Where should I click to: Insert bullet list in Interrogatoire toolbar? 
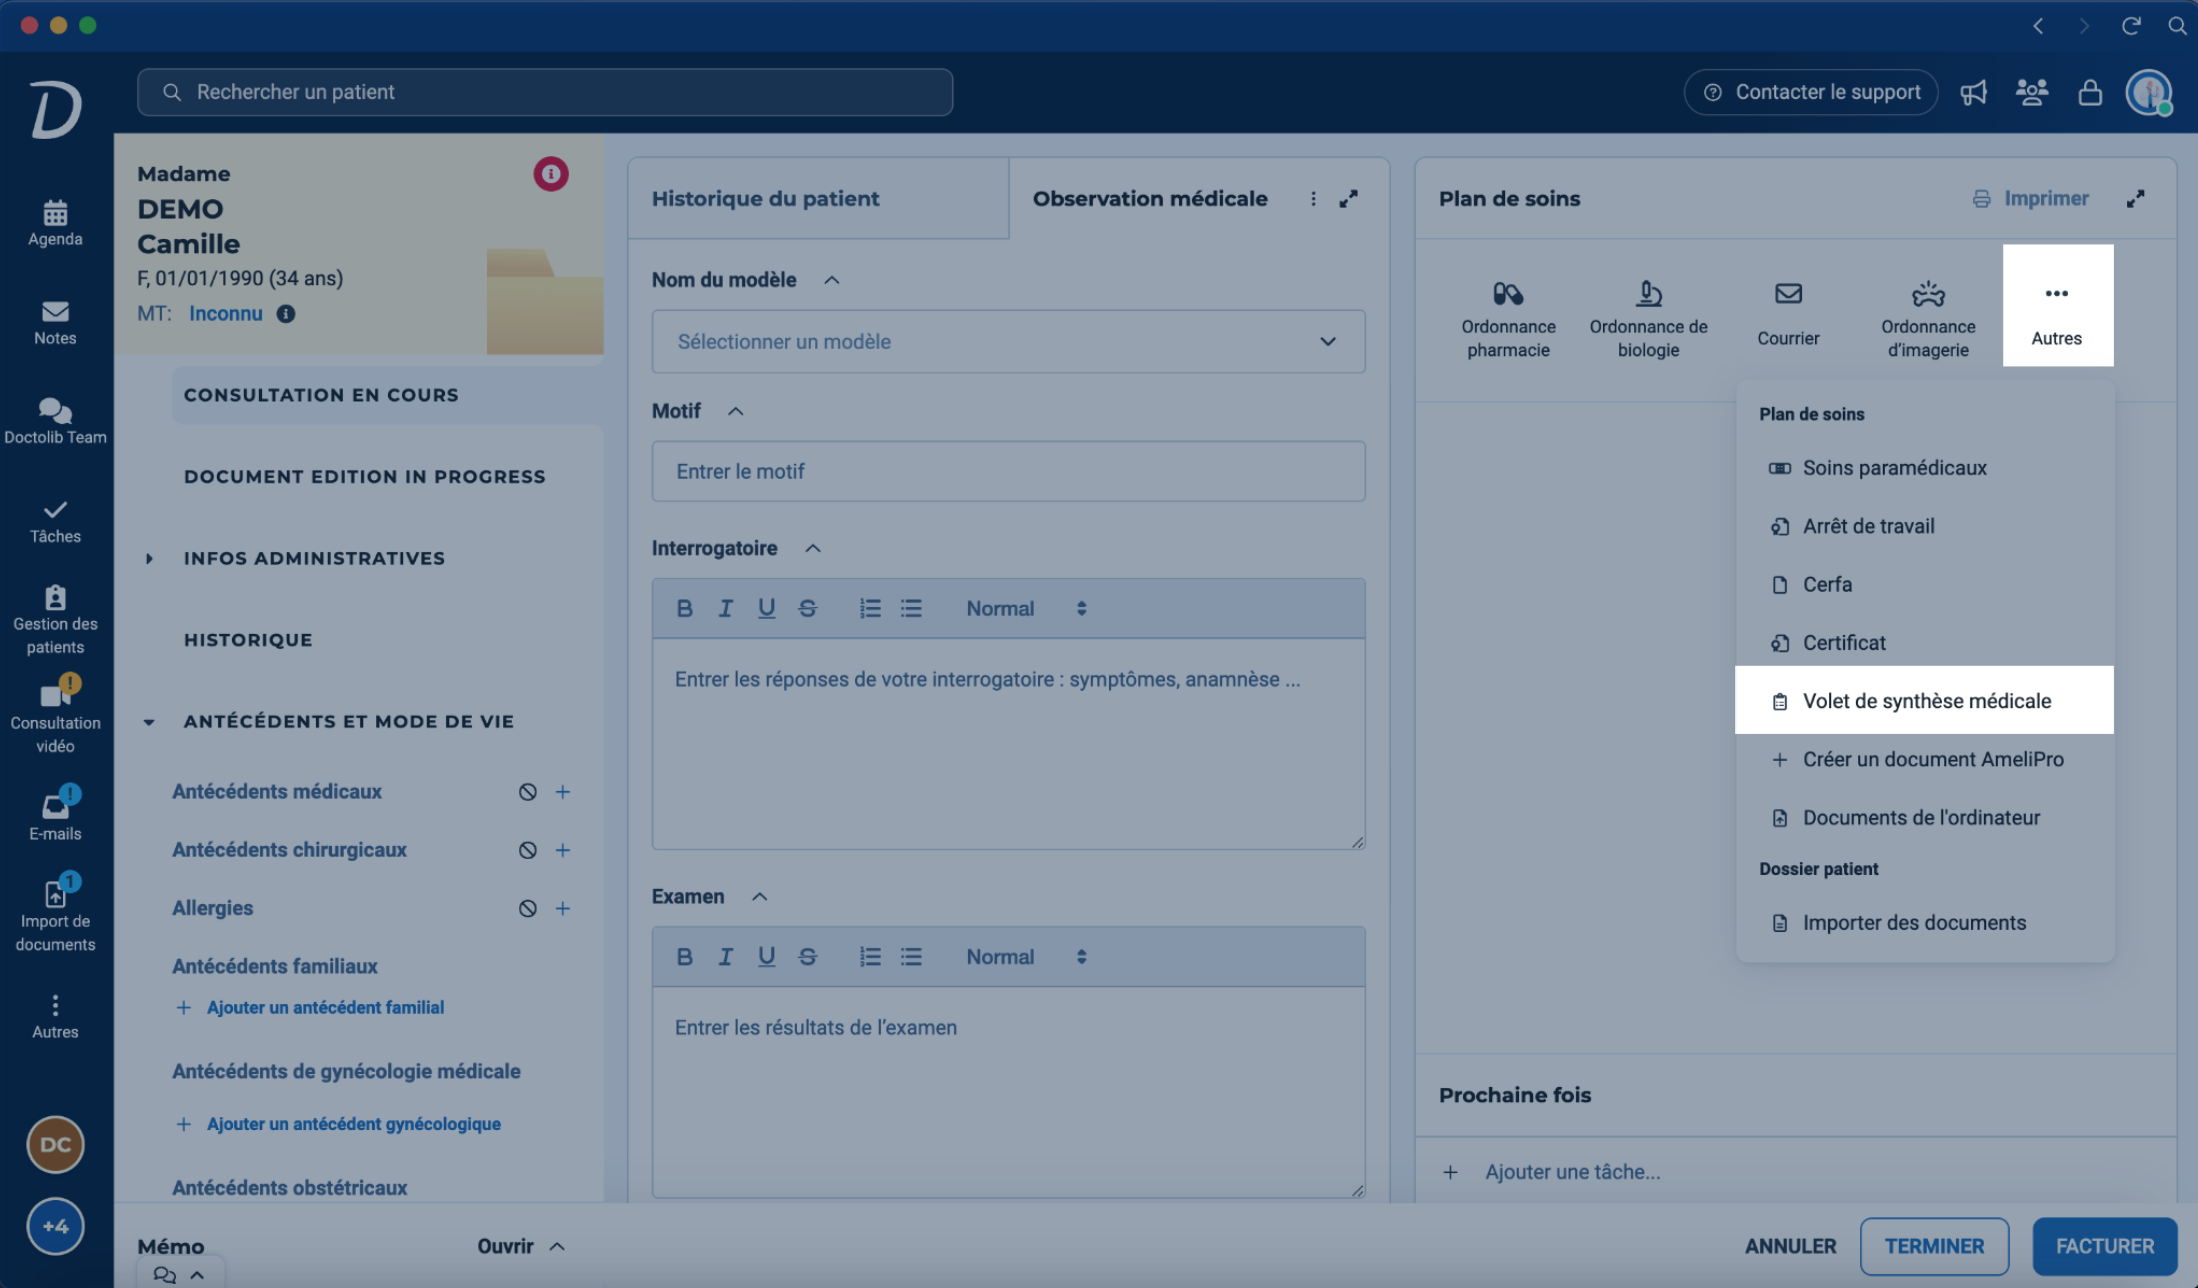pyautogui.click(x=911, y=609)
